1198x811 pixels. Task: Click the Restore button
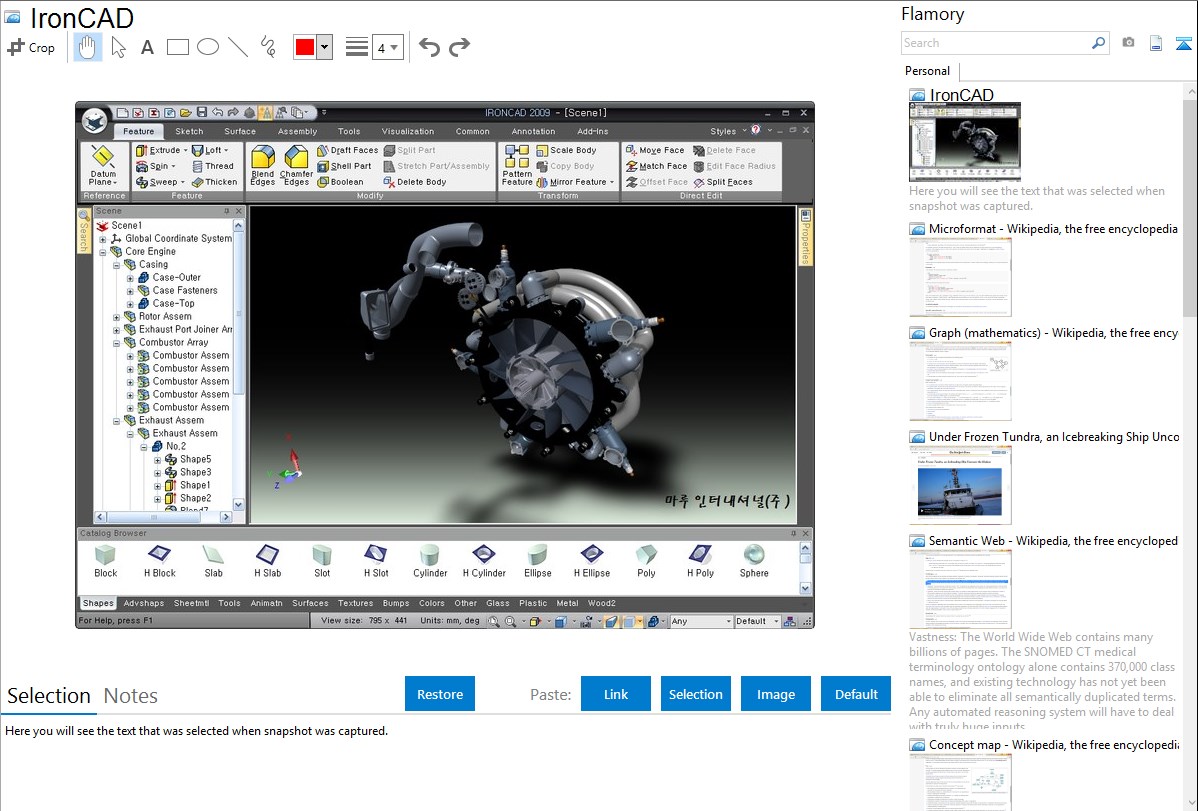point(440,694)
